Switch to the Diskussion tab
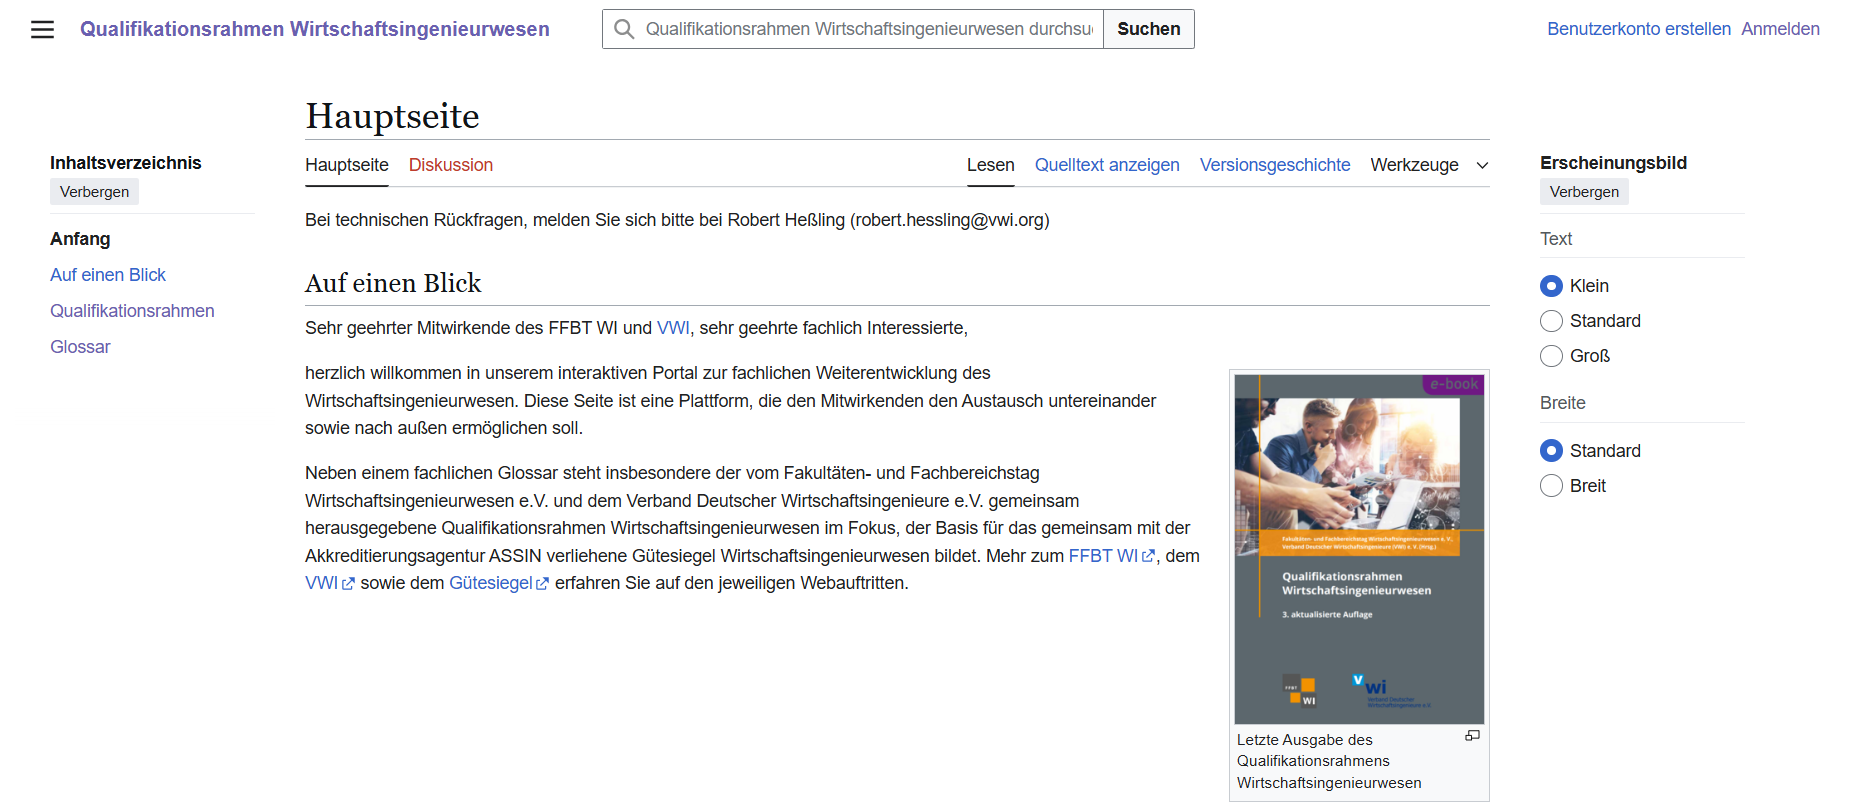Image resolution: width=1872 pixels, height=808 pixels. pyautogui.click(x=450, y=165)
